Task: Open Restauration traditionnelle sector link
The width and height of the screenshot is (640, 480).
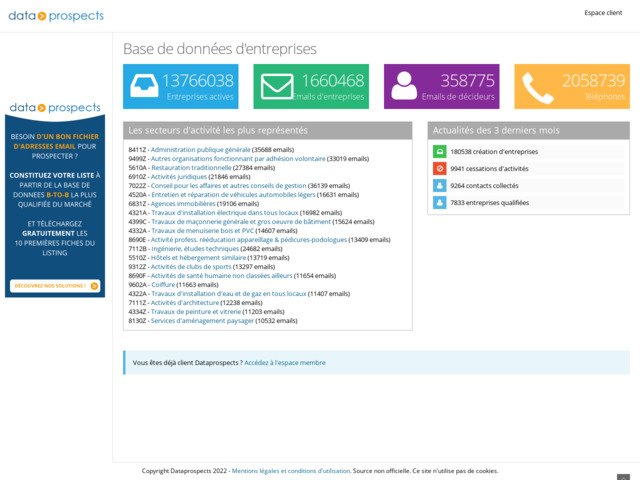Action: [191, 168]
